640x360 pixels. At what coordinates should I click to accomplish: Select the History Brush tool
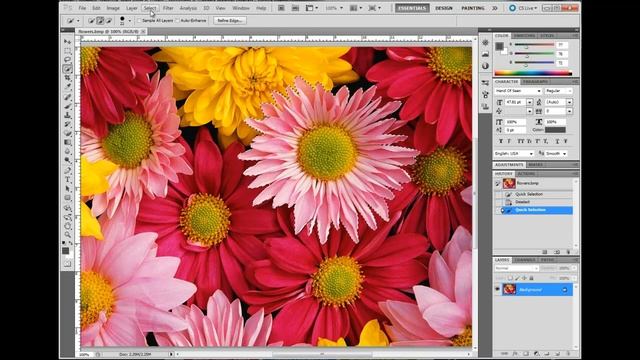67,124
